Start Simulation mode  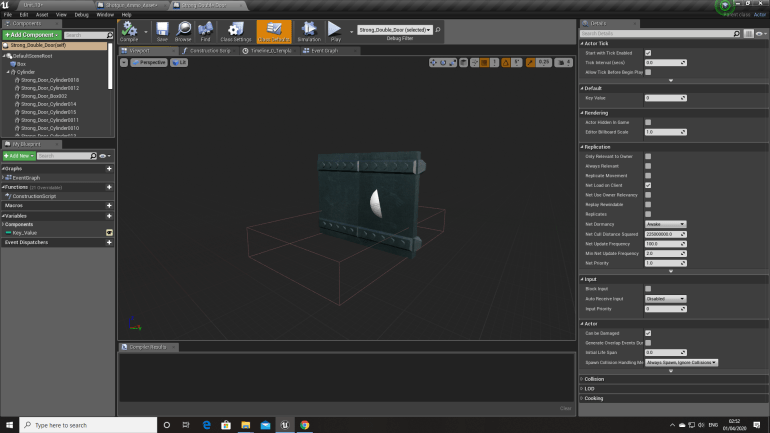pyautogui.click(x=309, y=31)
